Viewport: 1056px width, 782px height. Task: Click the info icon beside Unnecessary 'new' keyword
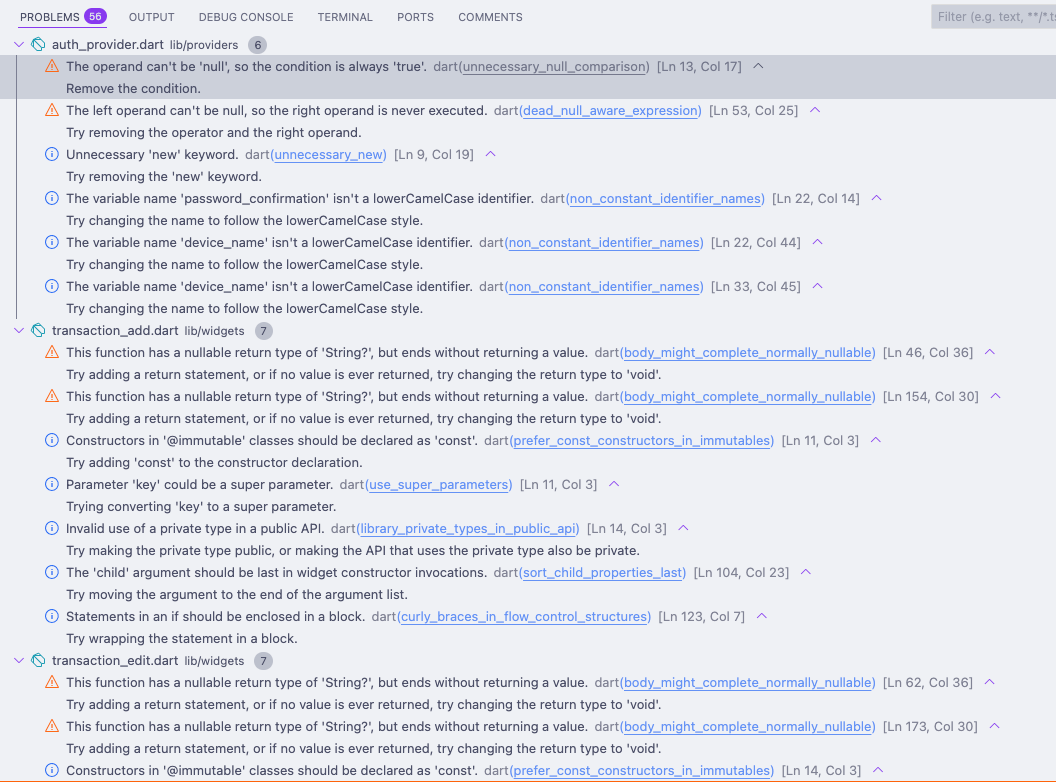point(52,155)
